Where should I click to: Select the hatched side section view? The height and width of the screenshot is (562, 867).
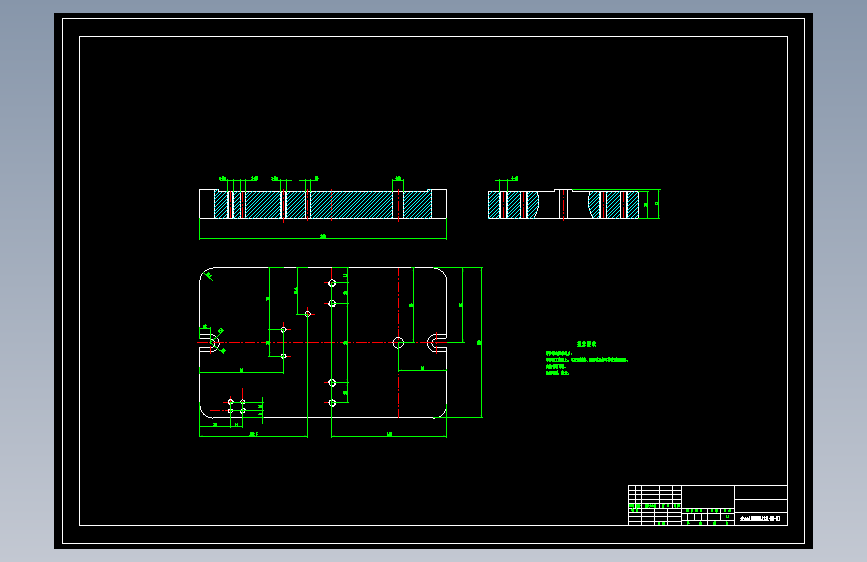click(x=563, y=204)
